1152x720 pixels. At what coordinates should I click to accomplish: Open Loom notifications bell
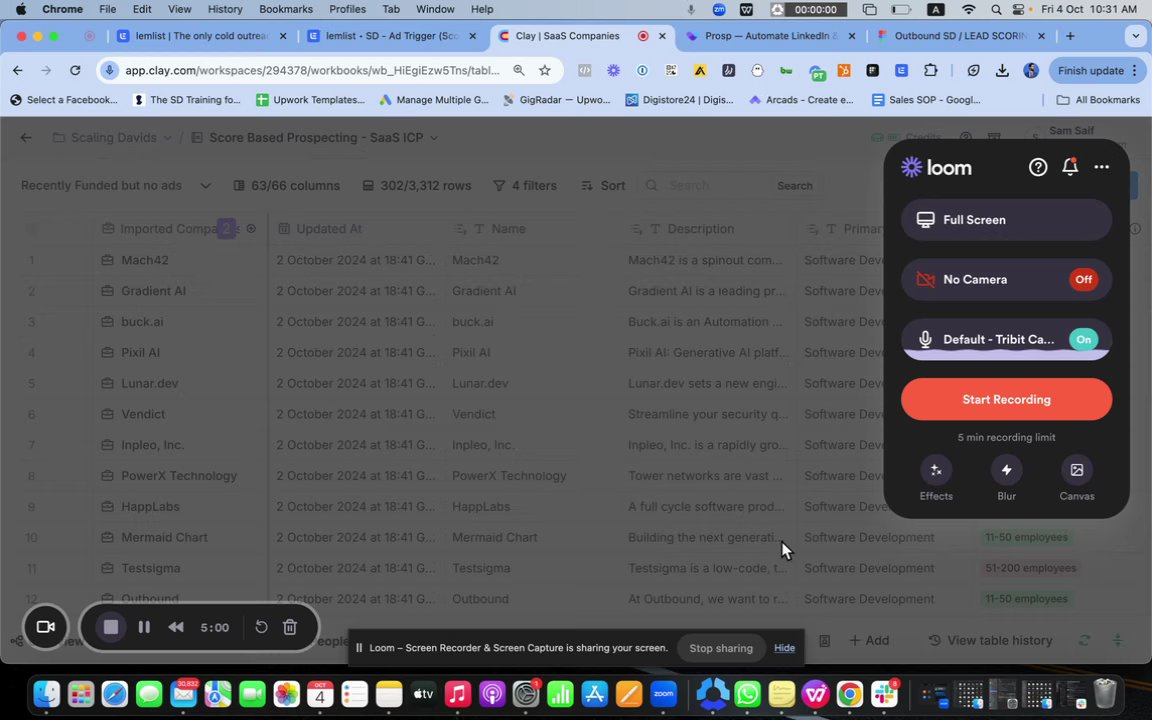point(1070,167)
